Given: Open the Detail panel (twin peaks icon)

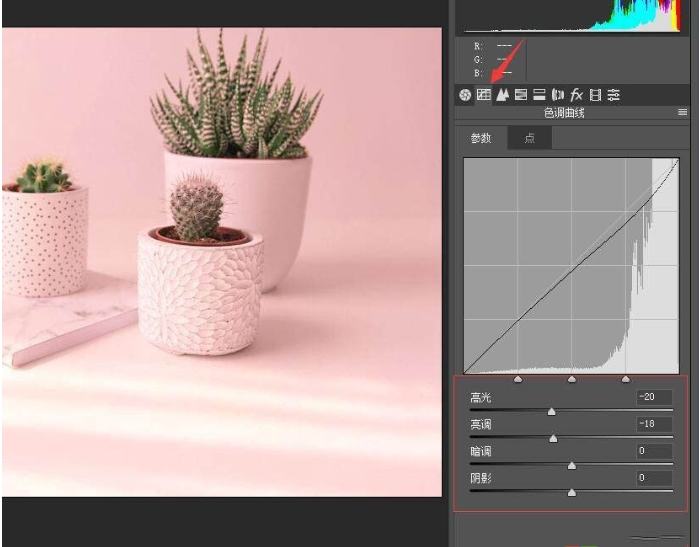Looking at the screenshot, I should point(502,95).
